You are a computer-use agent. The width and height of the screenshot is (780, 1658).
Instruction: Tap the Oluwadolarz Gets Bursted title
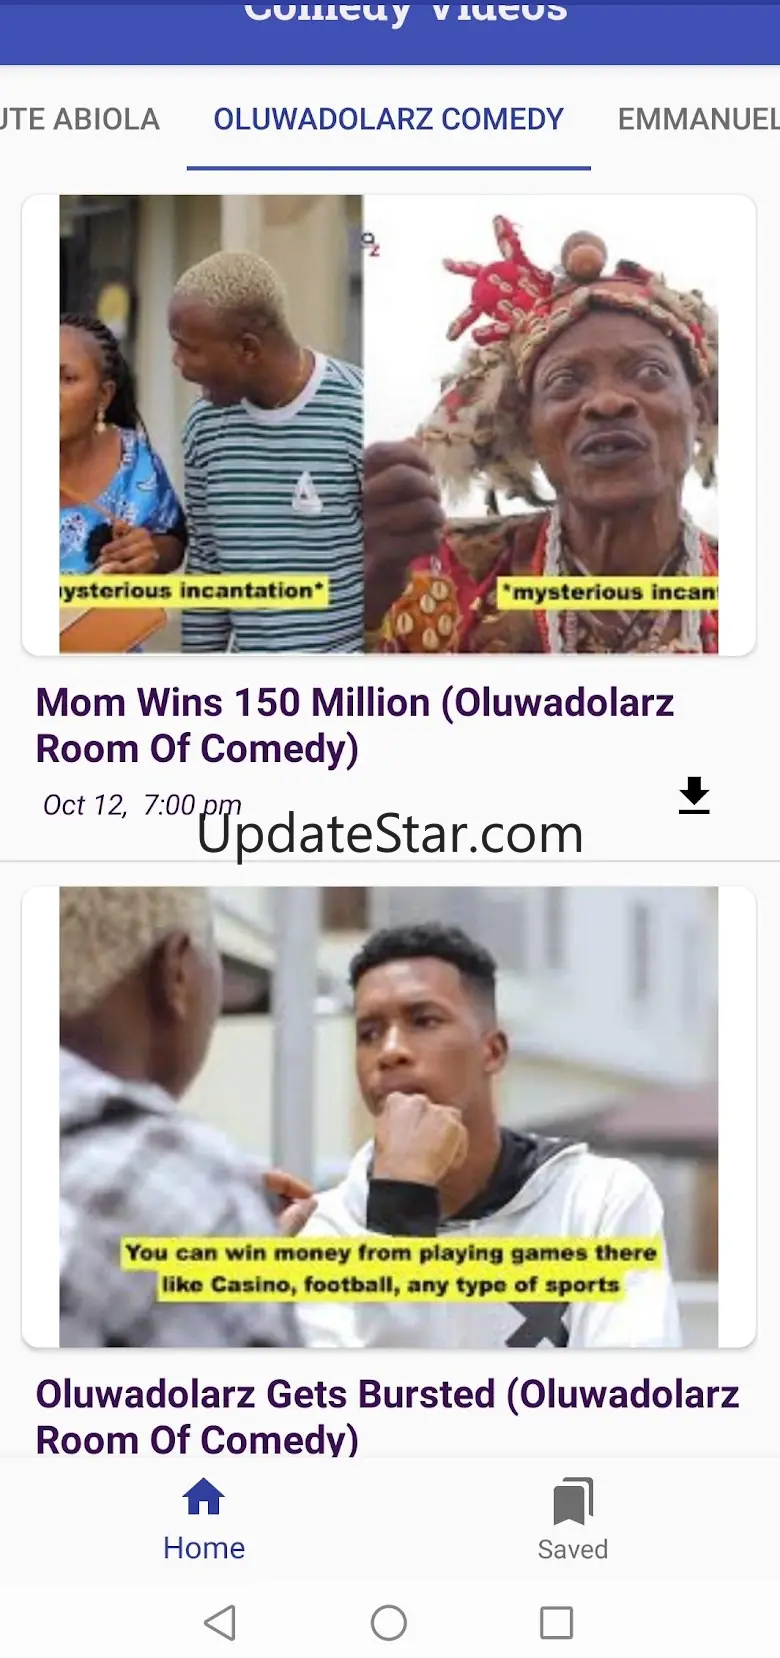point(388,1416)
